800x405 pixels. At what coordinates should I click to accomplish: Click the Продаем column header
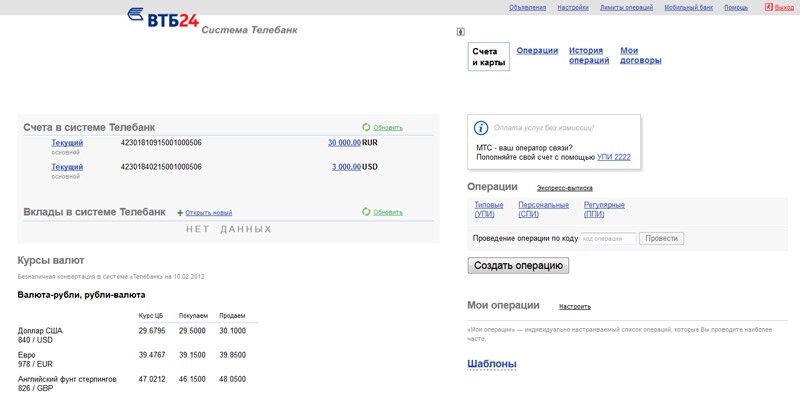click(x=232, y=316)
